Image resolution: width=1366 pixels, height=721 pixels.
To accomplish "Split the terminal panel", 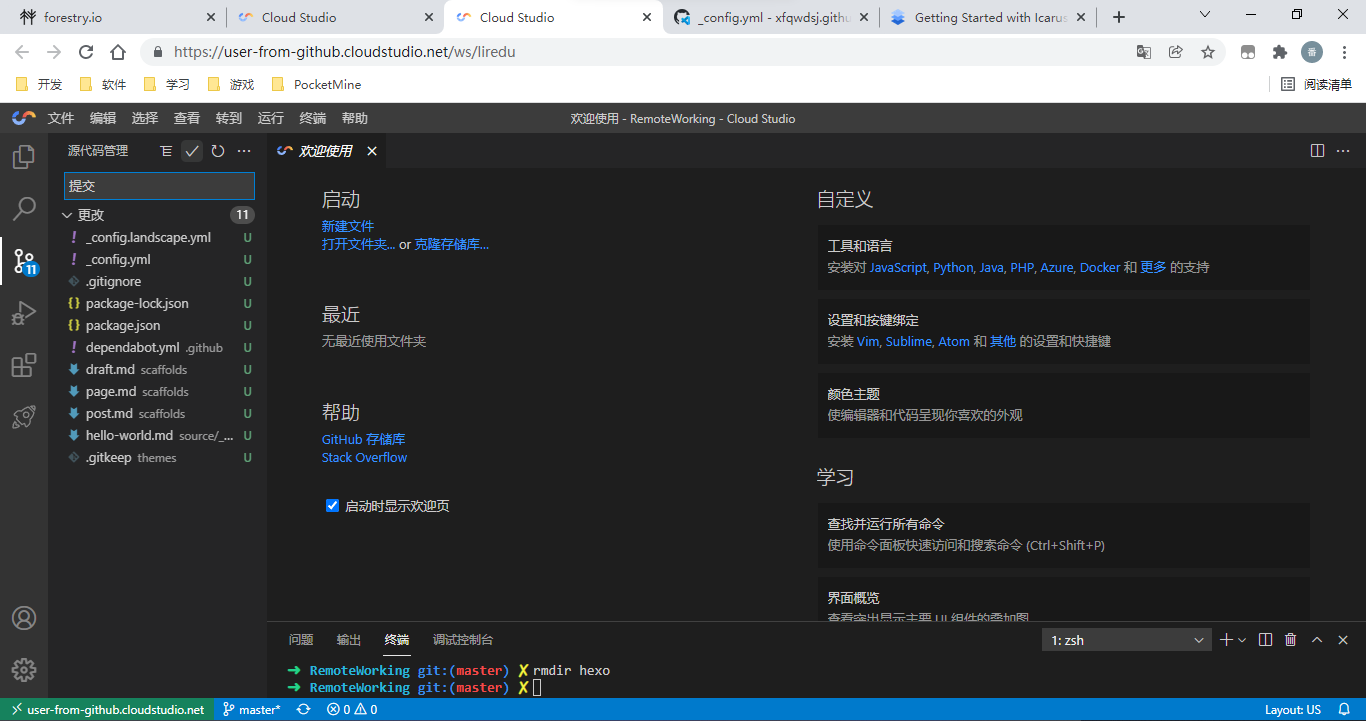I will 1266,640.
